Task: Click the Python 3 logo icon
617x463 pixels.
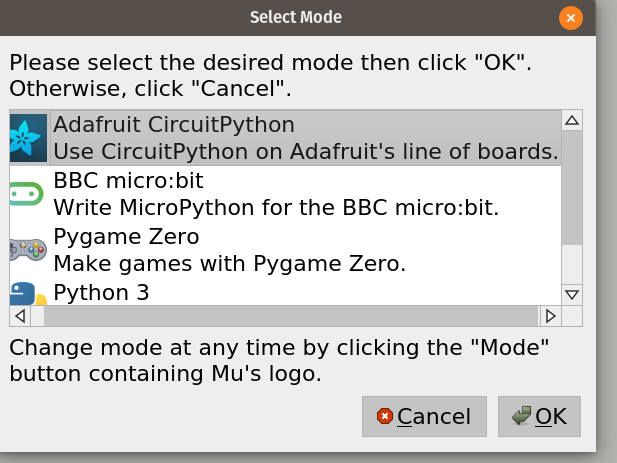Action: coord(27,293)
